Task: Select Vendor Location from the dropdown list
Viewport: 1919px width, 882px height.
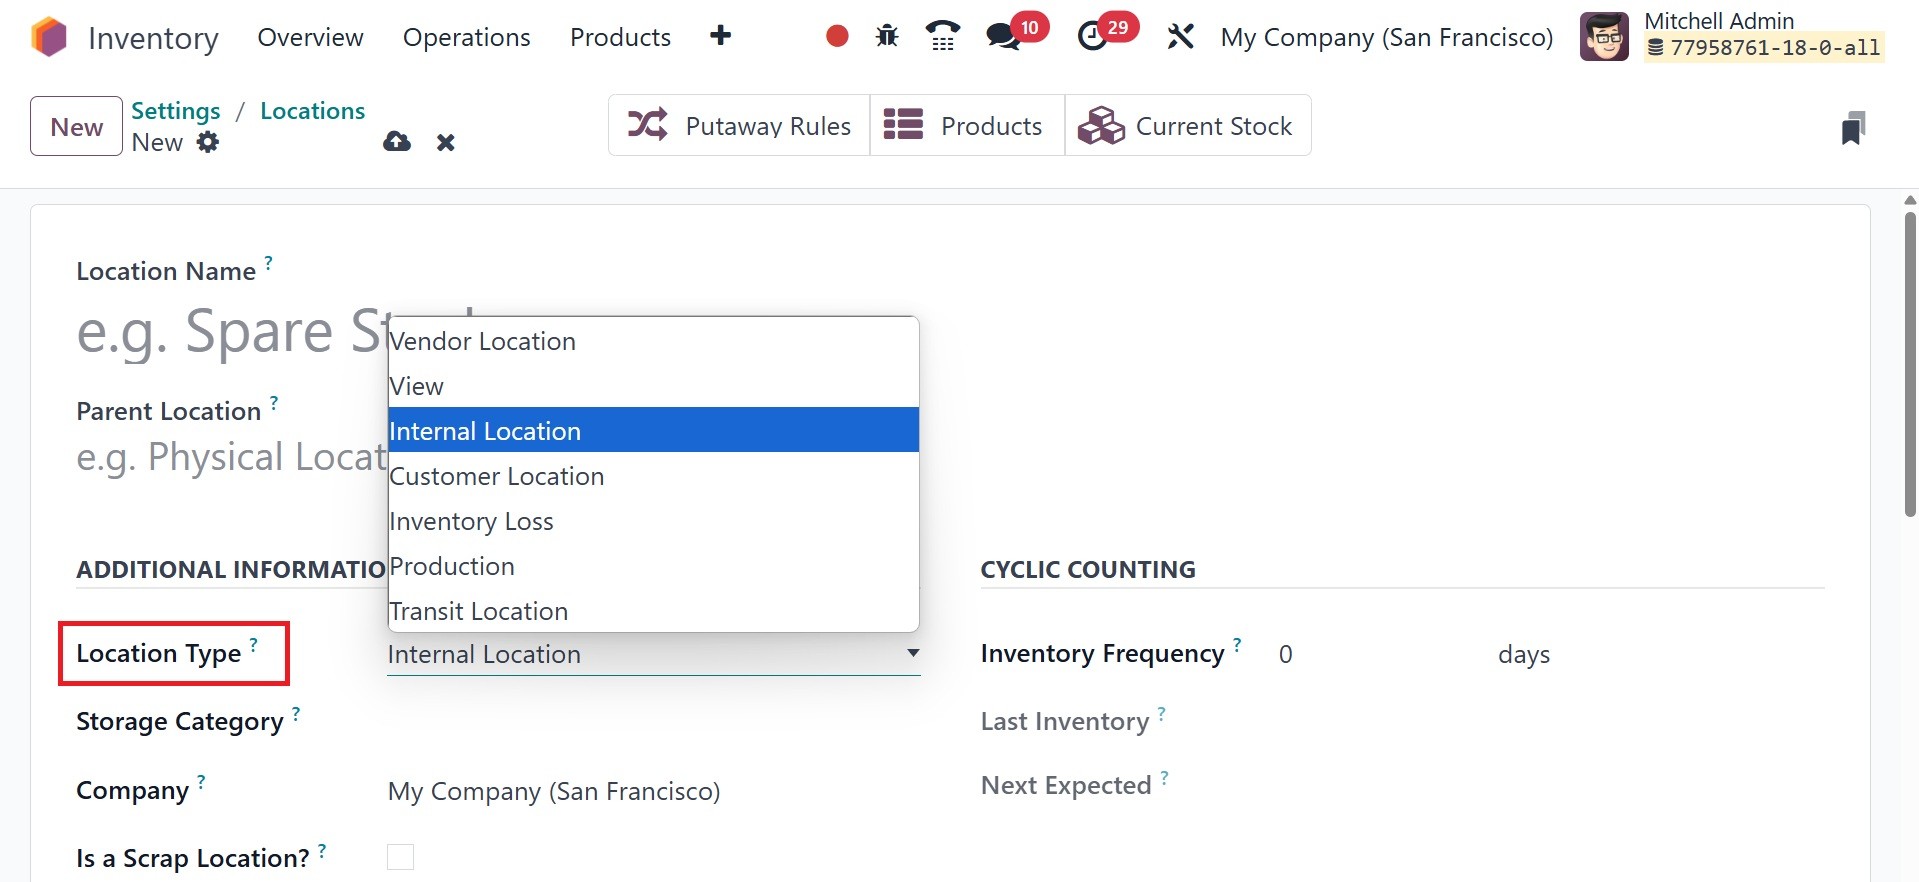Action: click(482, 341)
